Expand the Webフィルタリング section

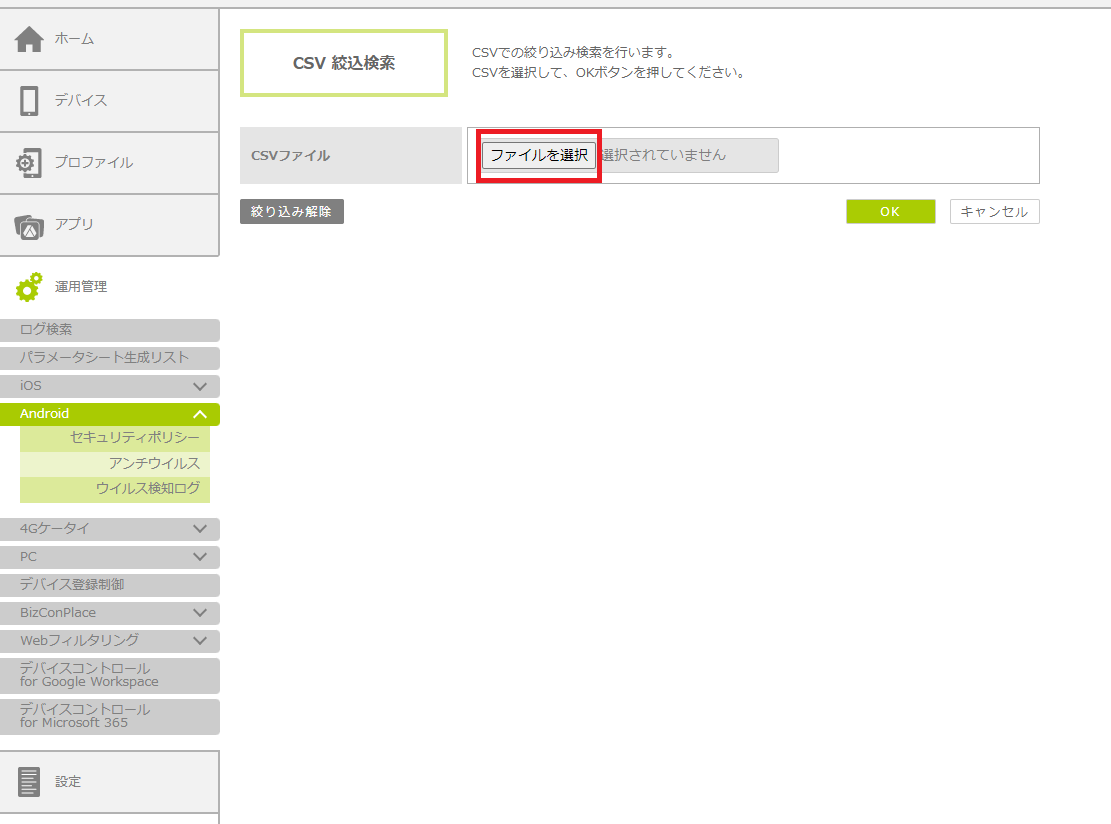200,641
